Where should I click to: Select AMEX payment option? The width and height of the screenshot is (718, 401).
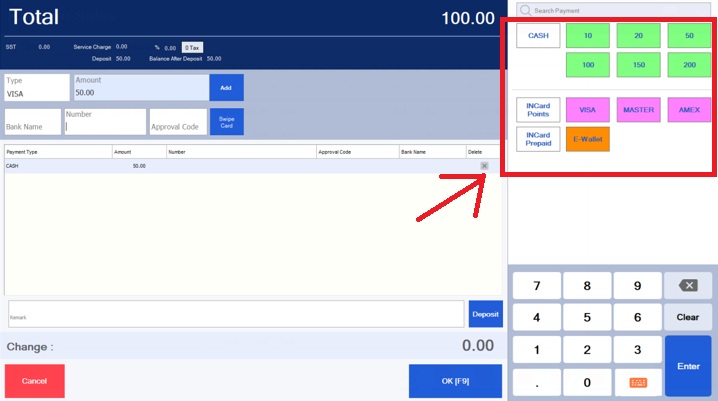pyautogui.click(x=687, y=109)
